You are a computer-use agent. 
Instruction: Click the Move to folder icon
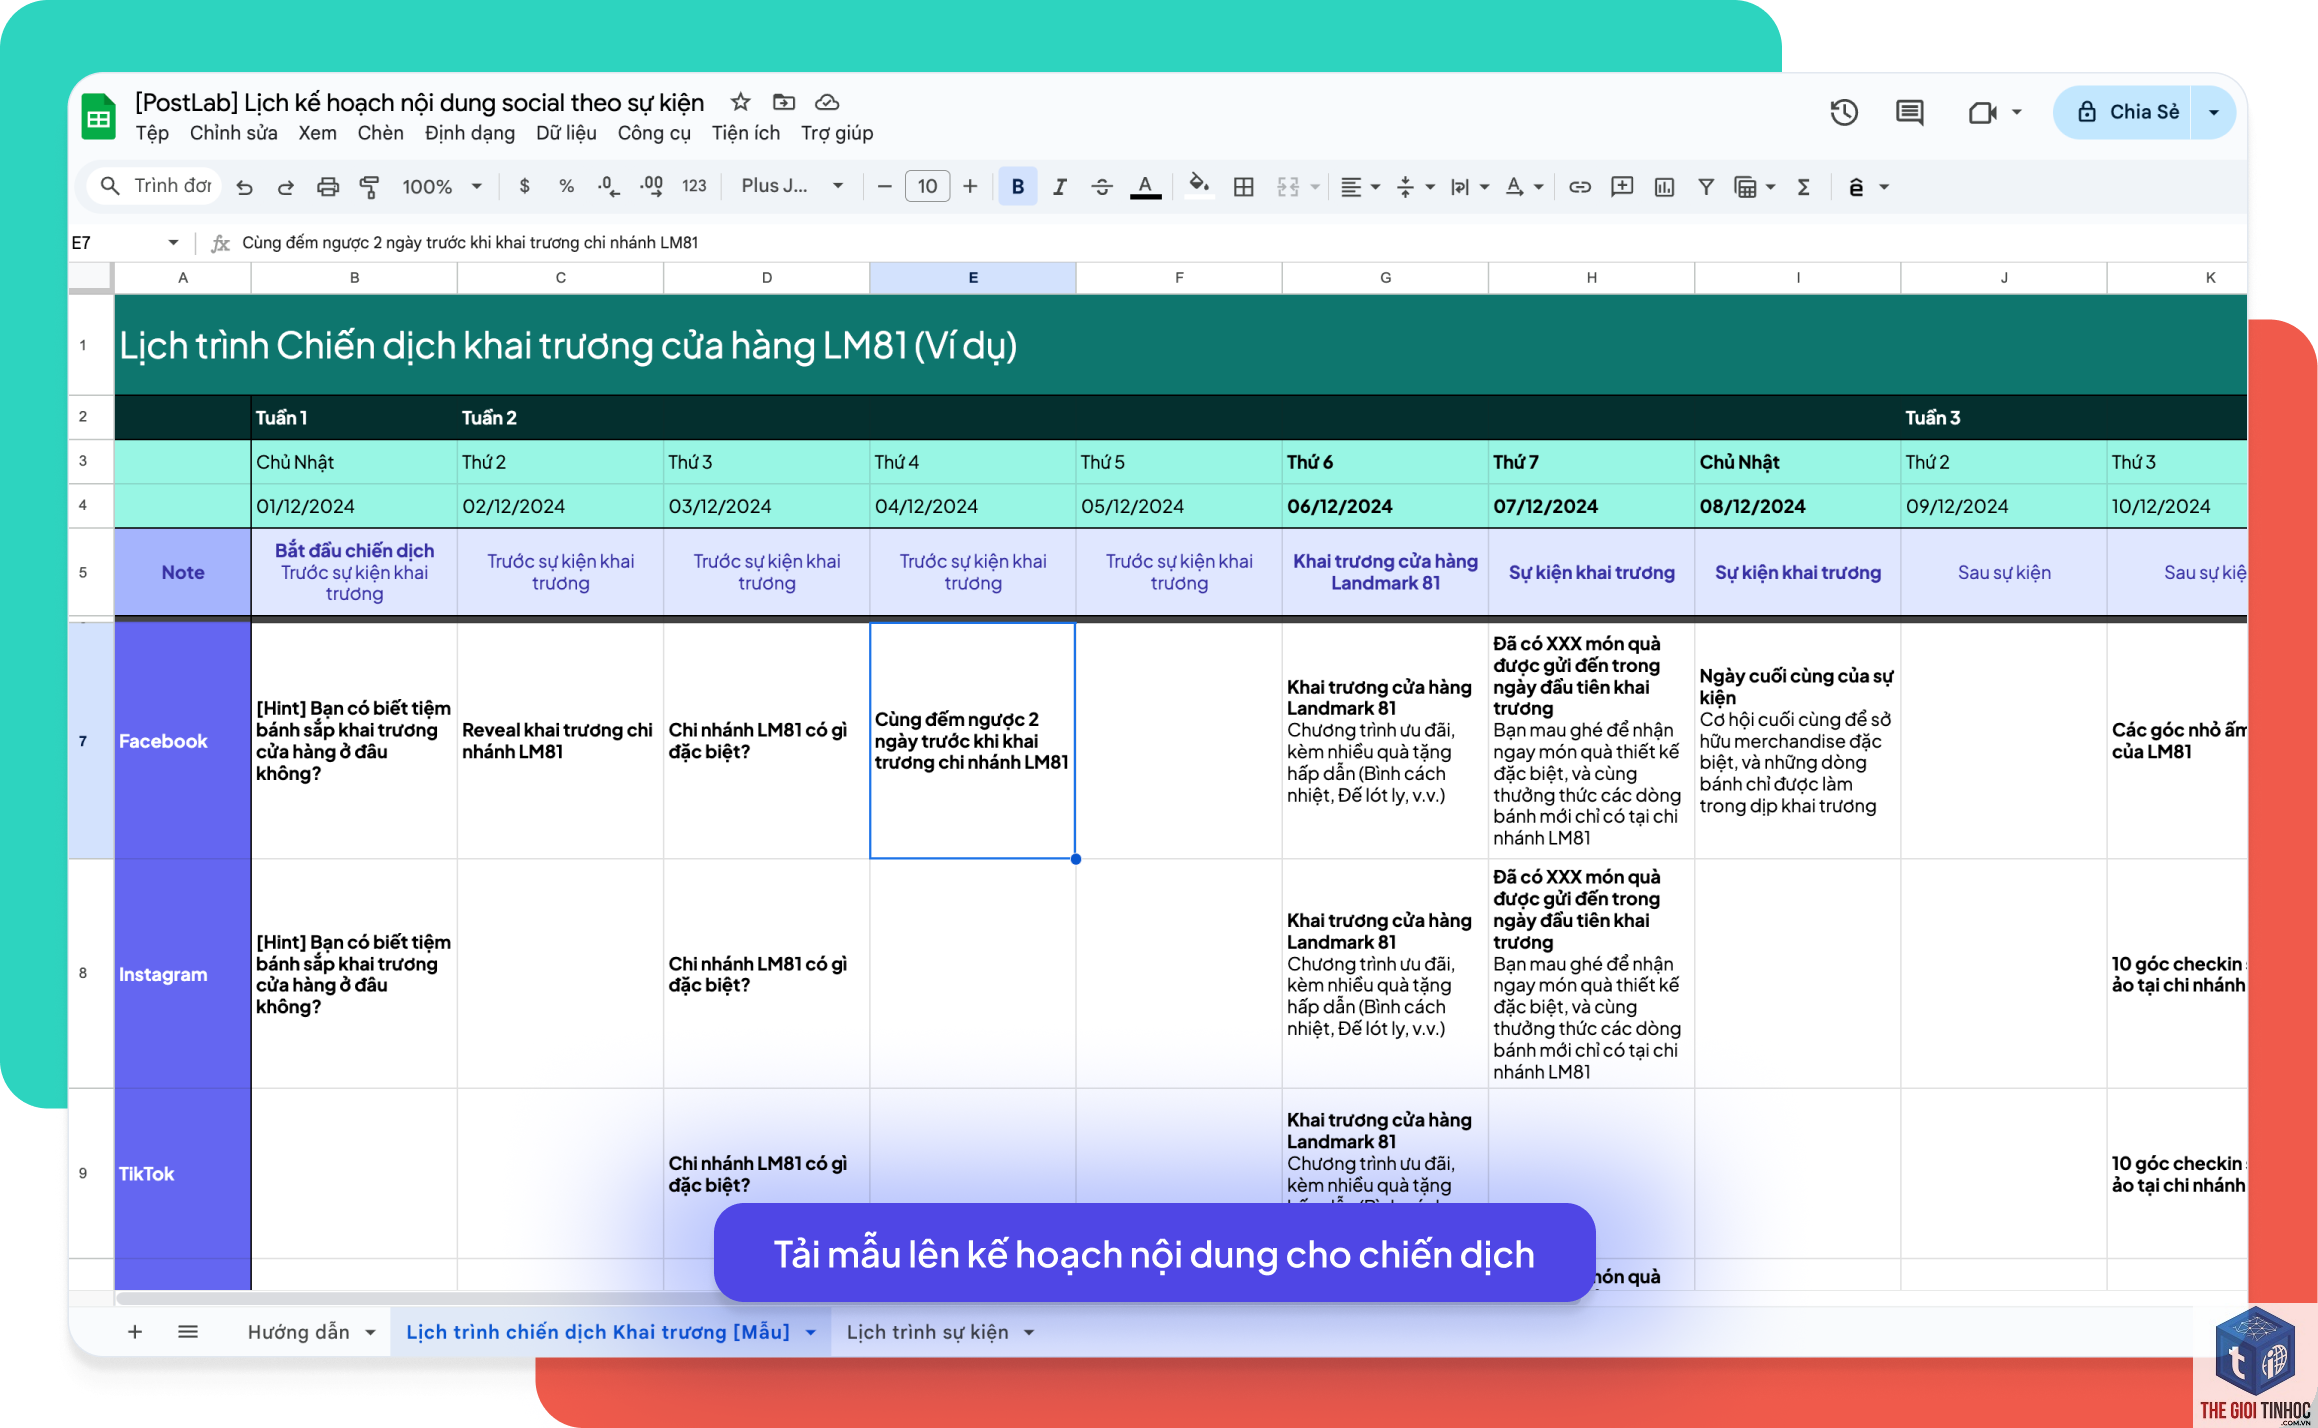pyautogui.click(x=784, y=102)
